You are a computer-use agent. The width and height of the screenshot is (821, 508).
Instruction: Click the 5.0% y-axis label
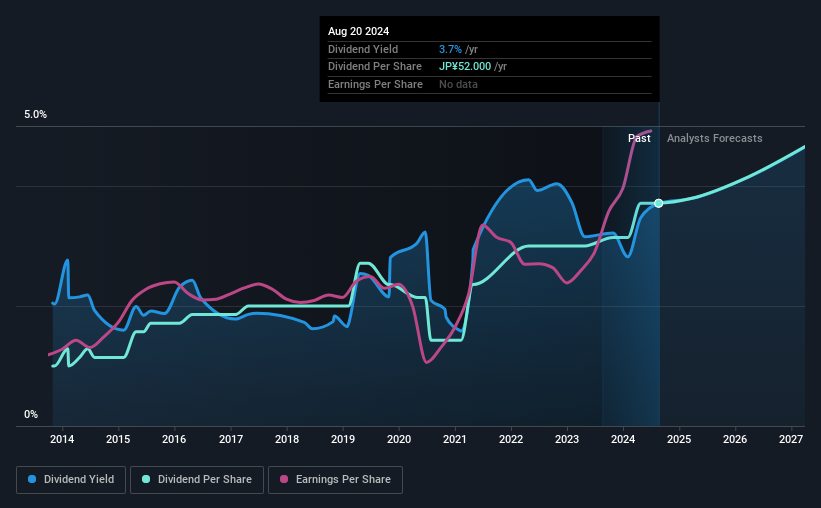[x=35, y=114]
